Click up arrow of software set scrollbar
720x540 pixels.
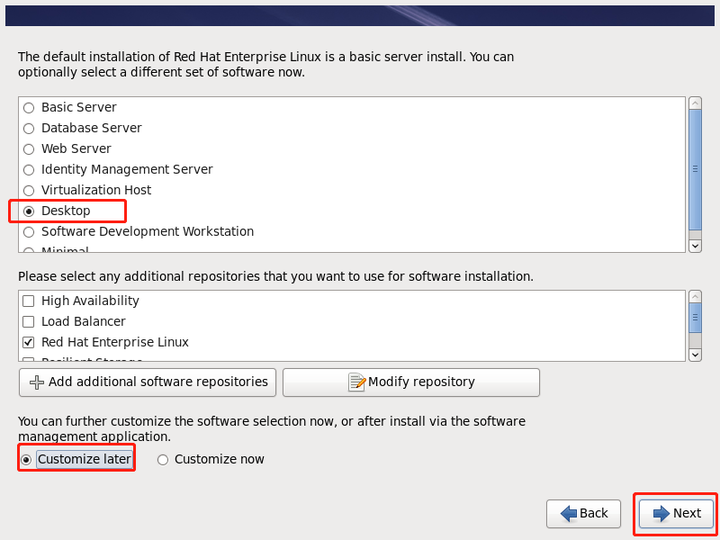(x=695, y=102)
